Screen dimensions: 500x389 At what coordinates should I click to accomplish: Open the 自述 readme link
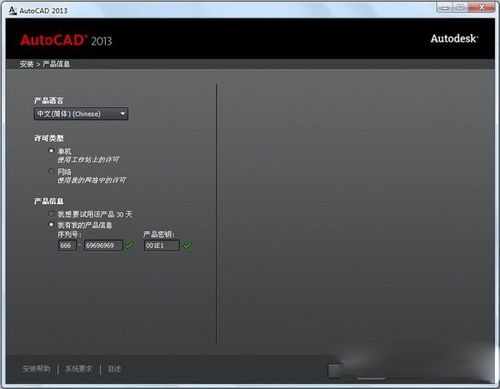click(114, 369)
